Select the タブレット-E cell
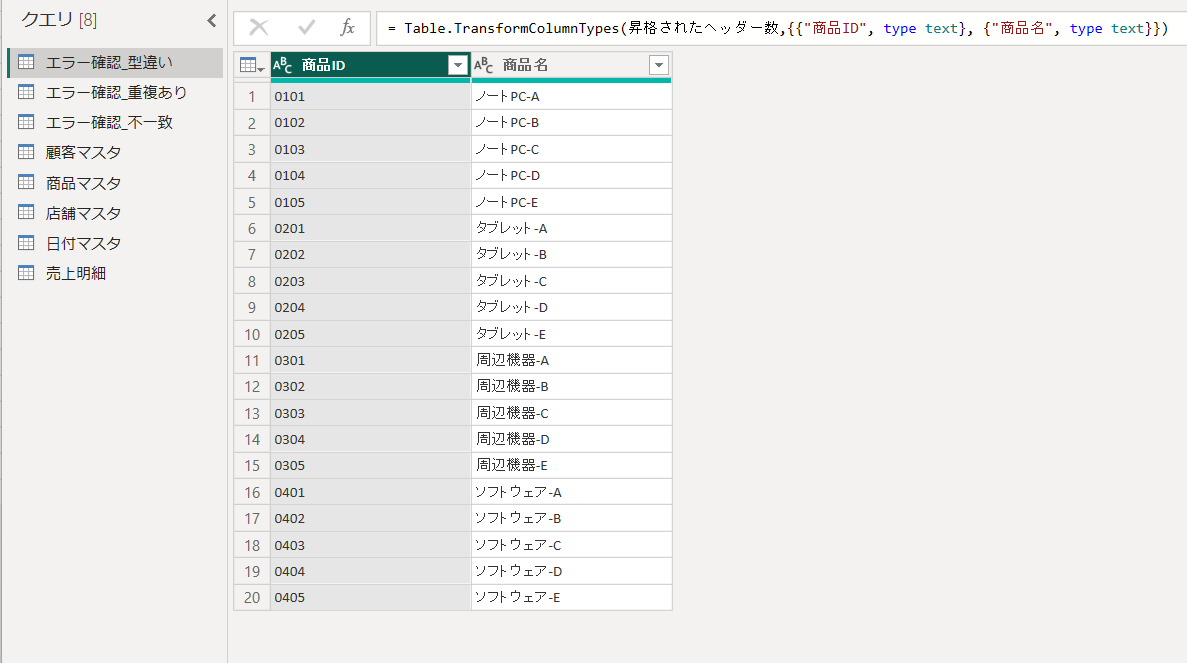This screenshot has width=1187, height=663. tap(572, 334)
